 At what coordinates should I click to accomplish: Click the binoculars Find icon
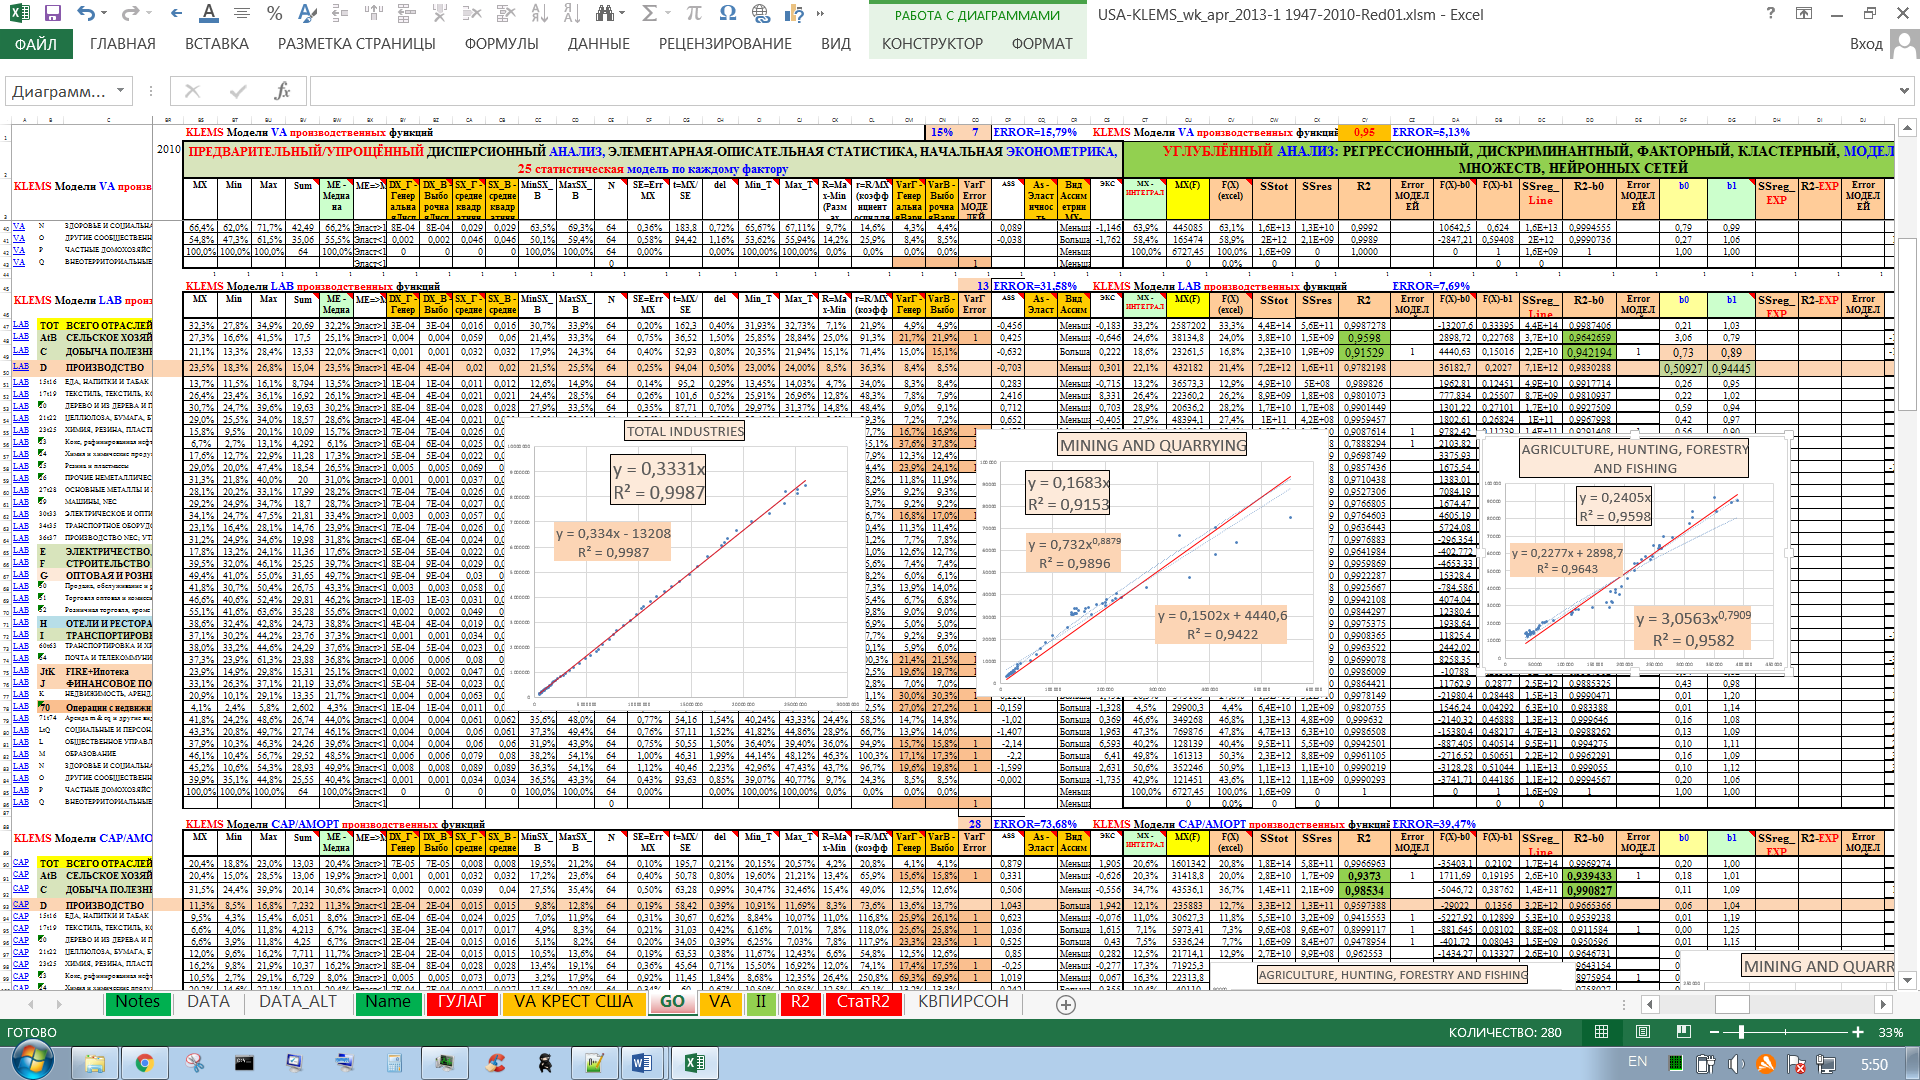pos(604,14)
